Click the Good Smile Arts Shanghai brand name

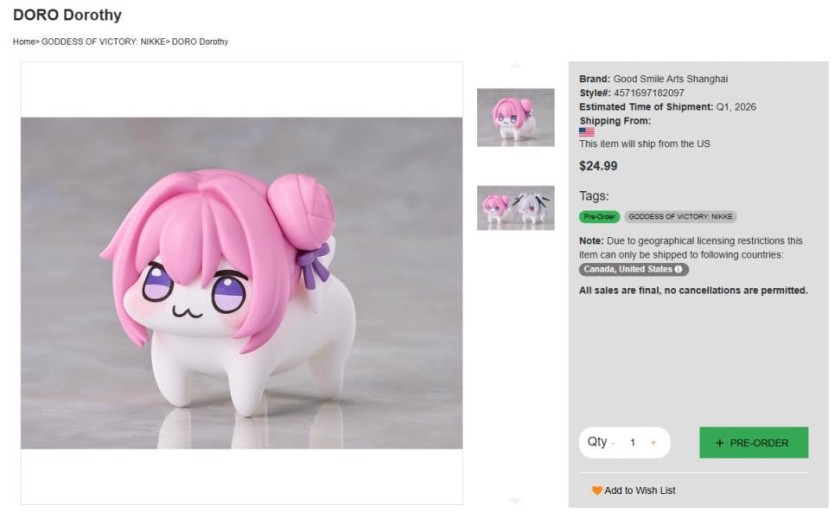pos(670,79)
